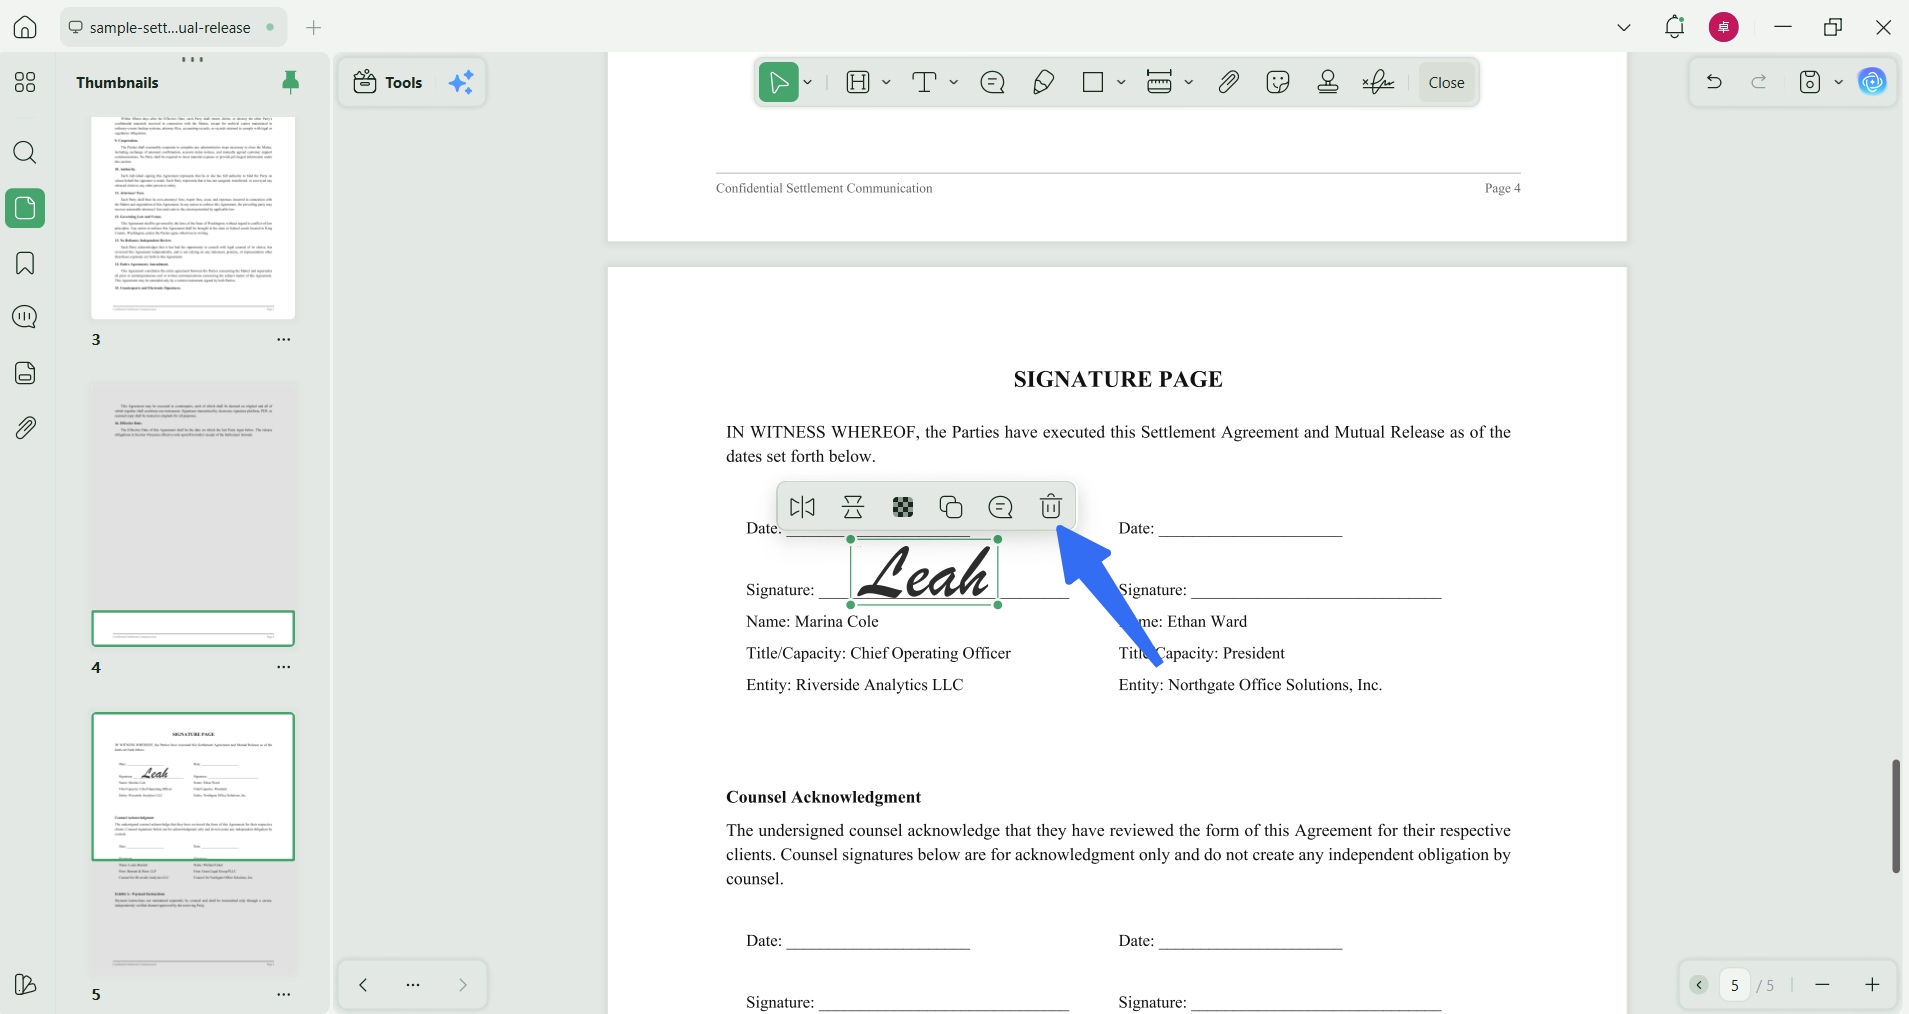
Task: Toggle signature transparency checkerboard
Action: tap(903, 507)
